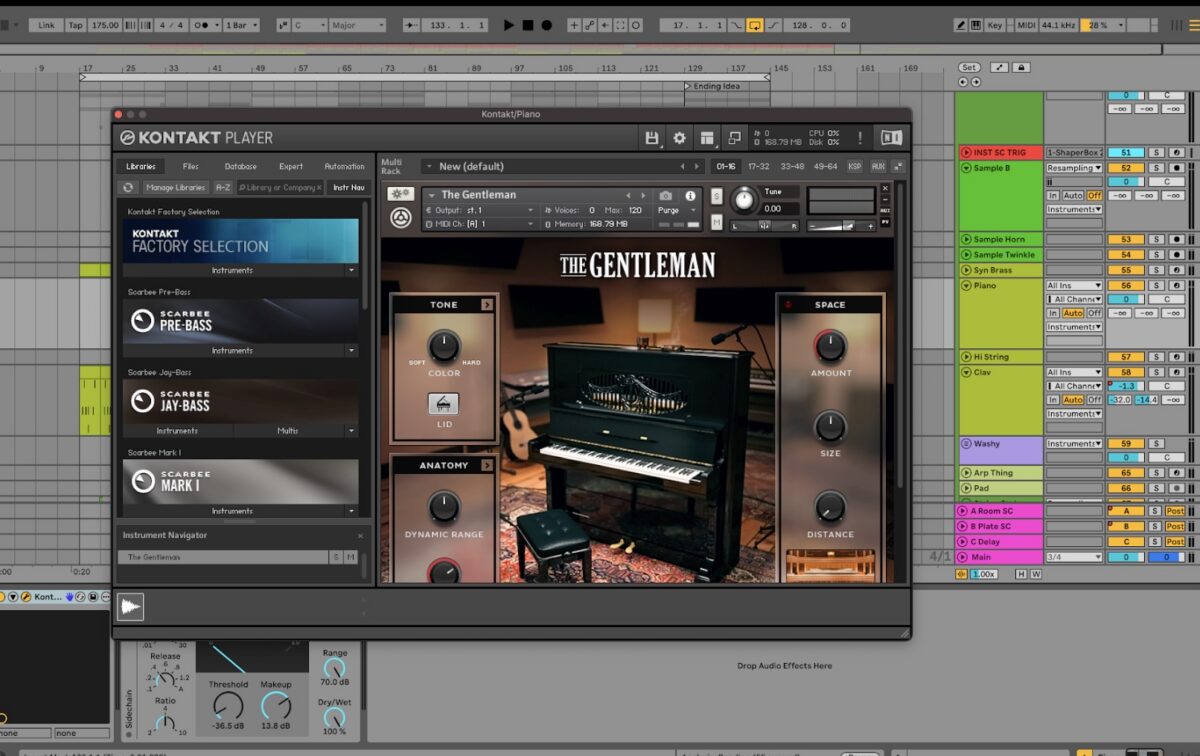Unfold the Clav track
Image resolution: width=1200 pixels, height=756 pixels.
[x=966, y=372]
